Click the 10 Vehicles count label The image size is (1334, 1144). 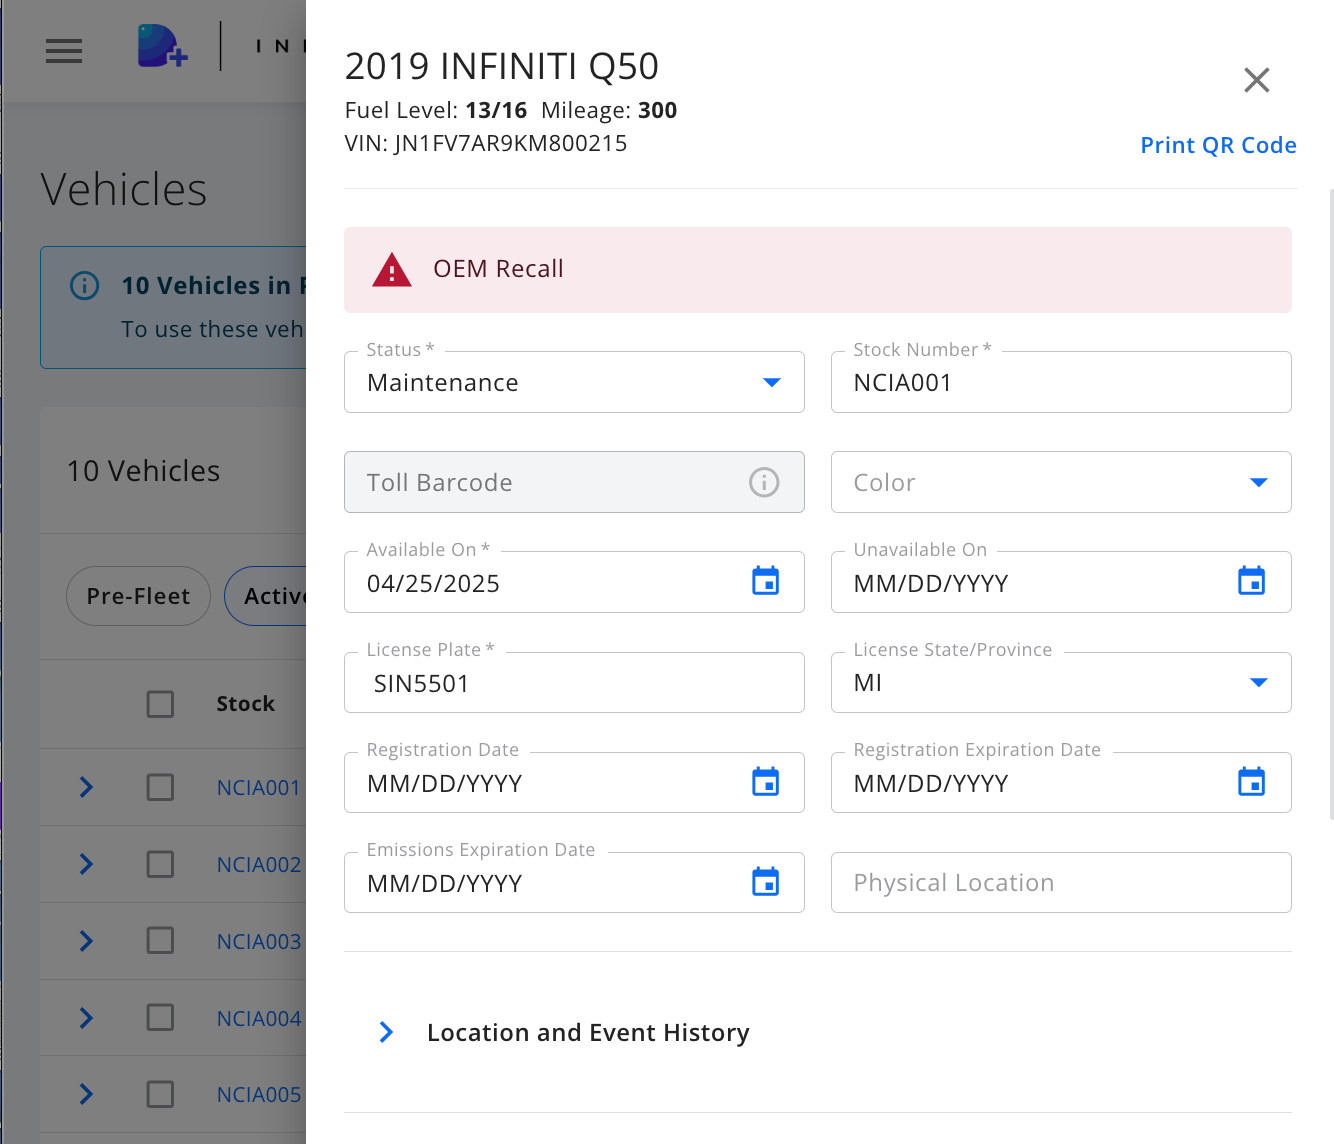pyautogui.click(x=143, y=471)
